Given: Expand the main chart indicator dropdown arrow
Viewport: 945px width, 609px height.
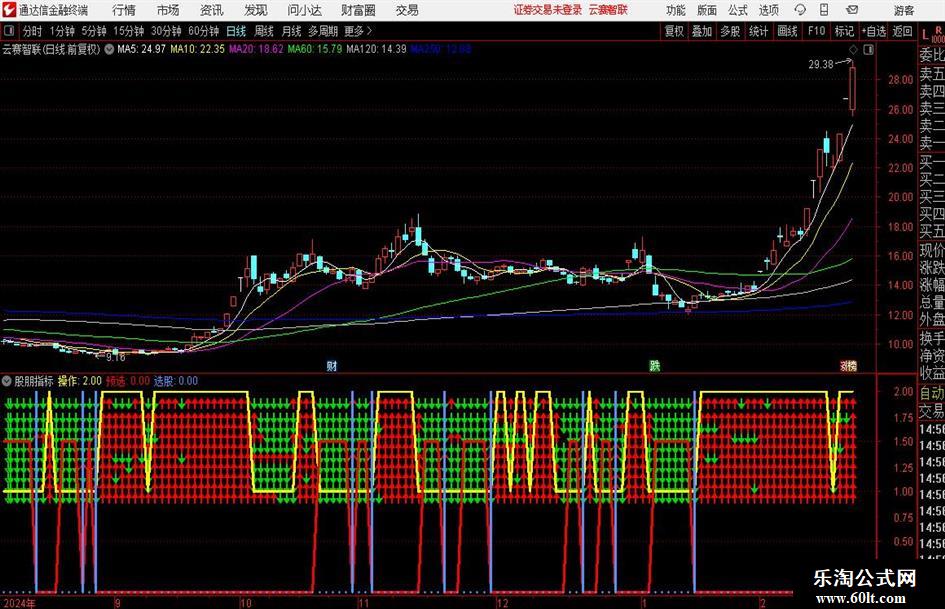Looking at the screenshot, I should (109, 49).
